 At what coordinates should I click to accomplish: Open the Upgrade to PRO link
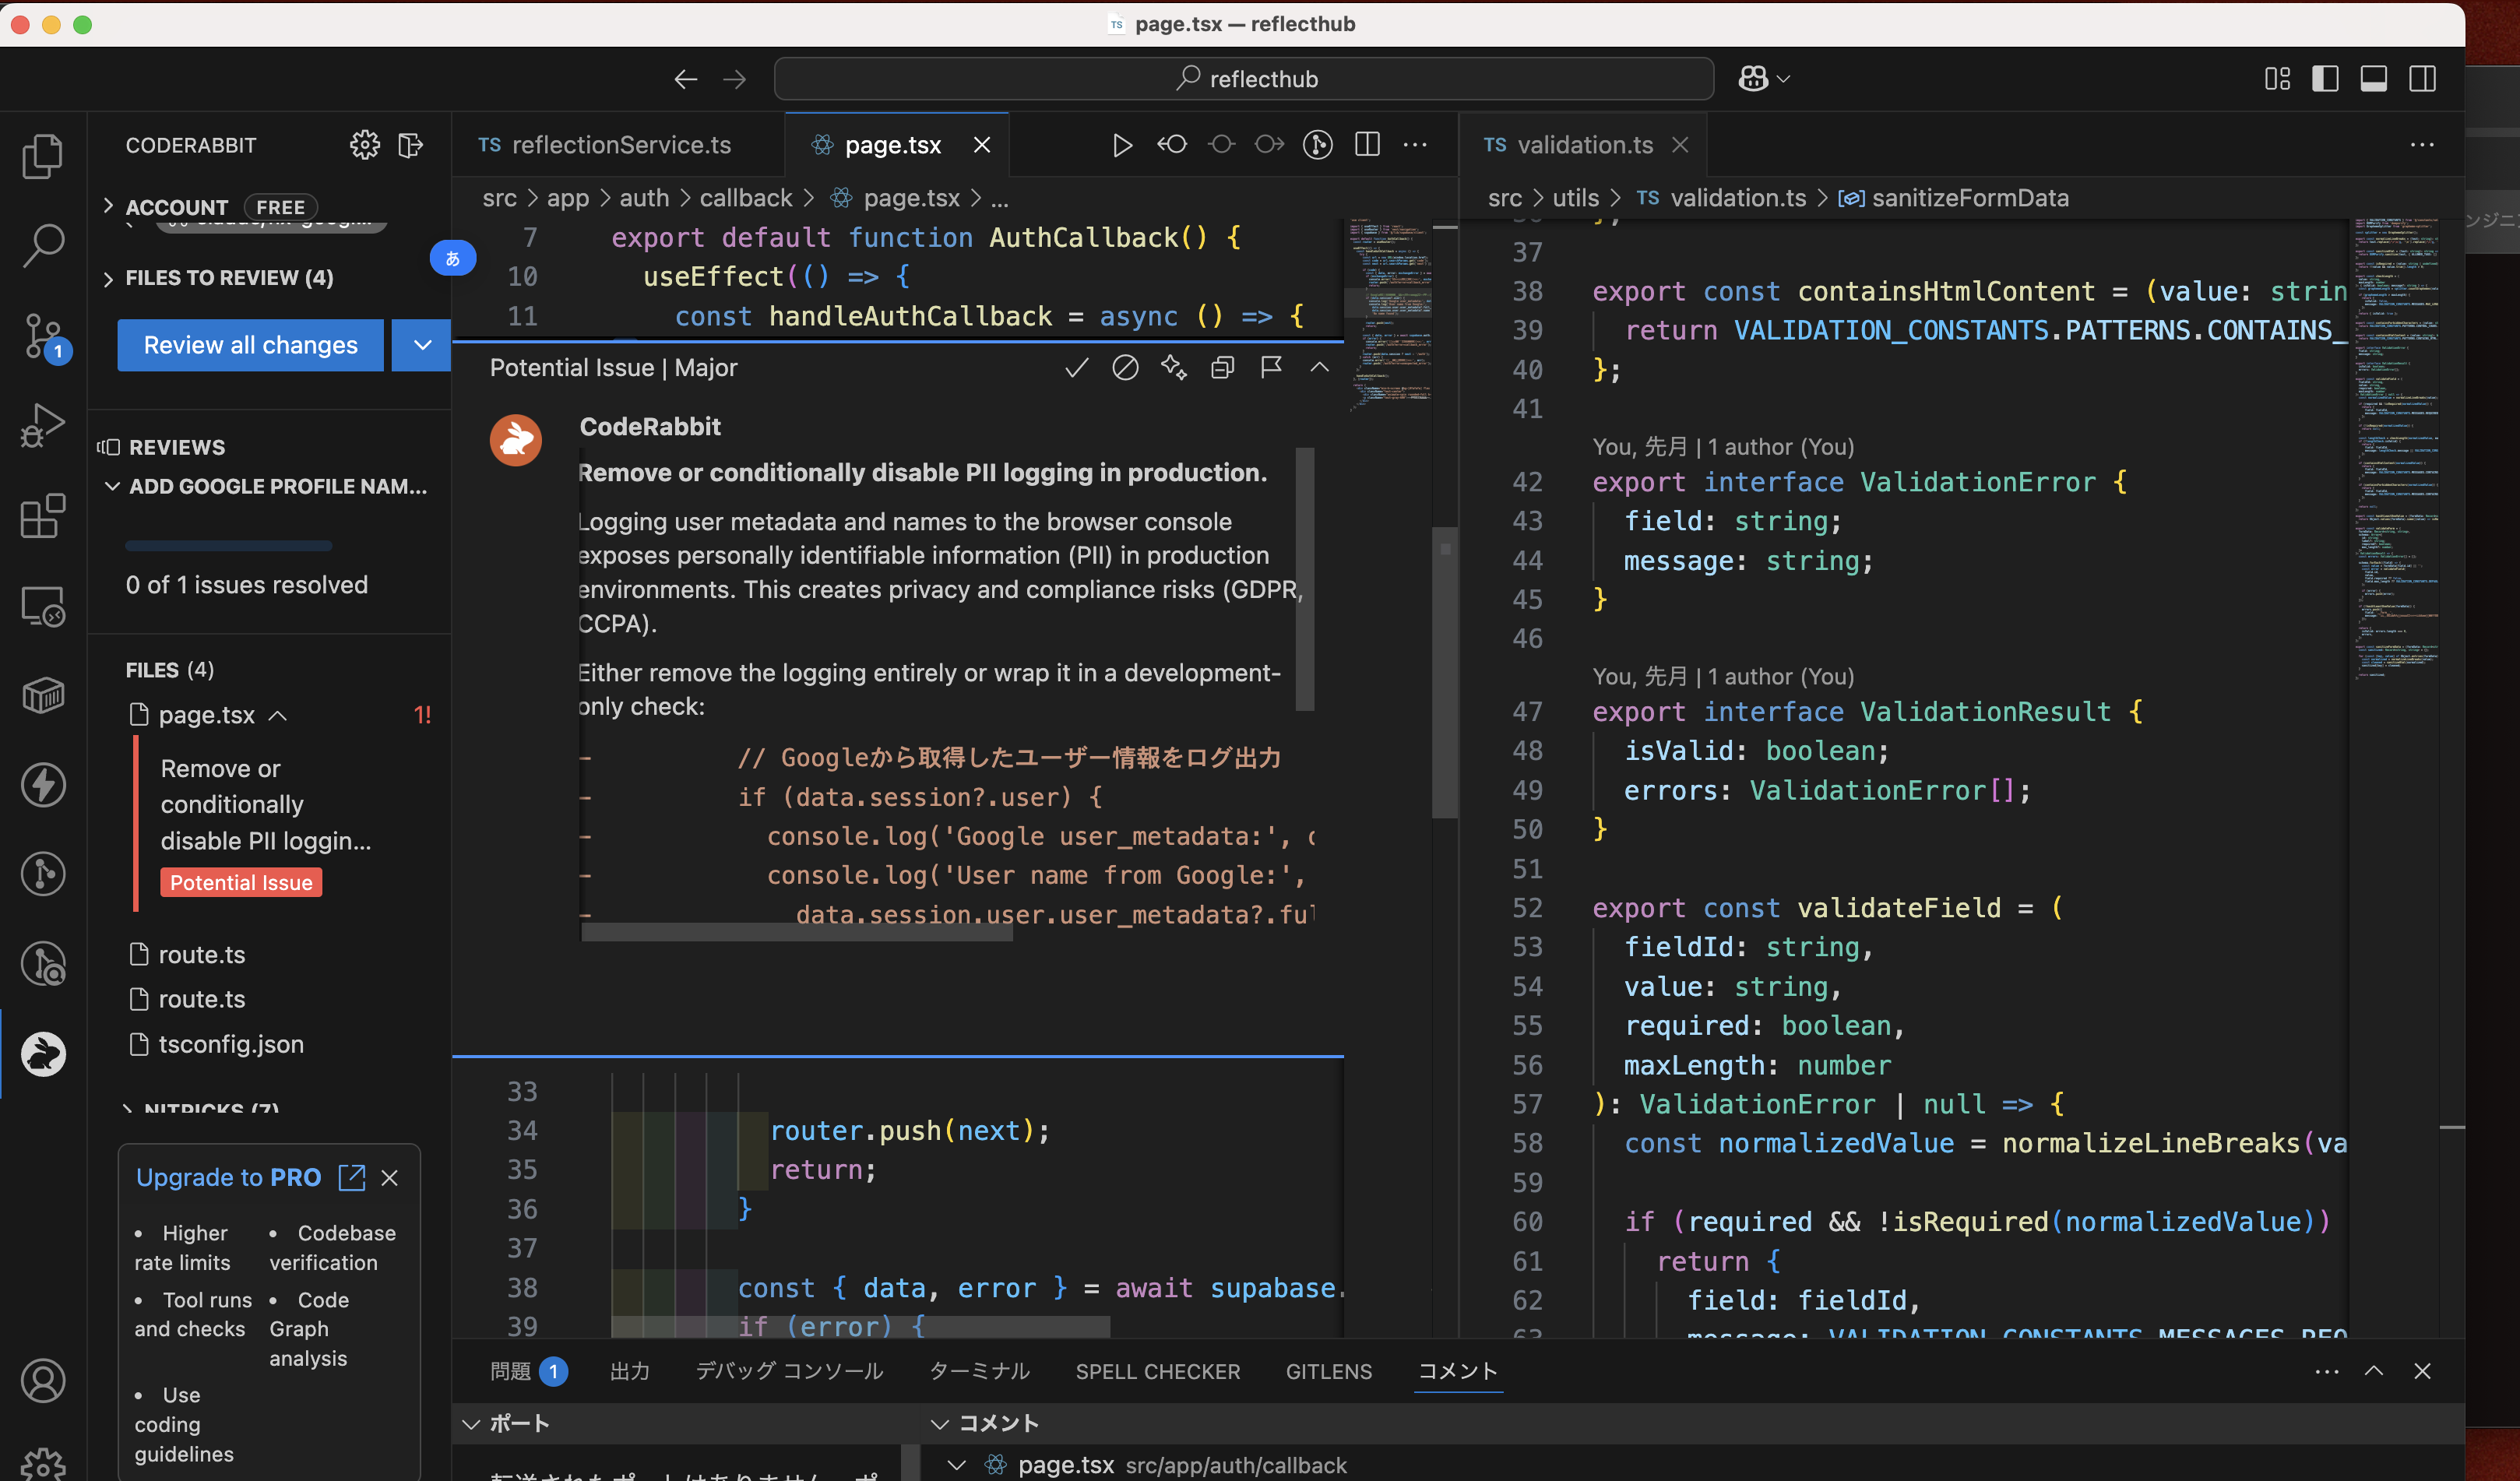click(x=229, y=1177)
